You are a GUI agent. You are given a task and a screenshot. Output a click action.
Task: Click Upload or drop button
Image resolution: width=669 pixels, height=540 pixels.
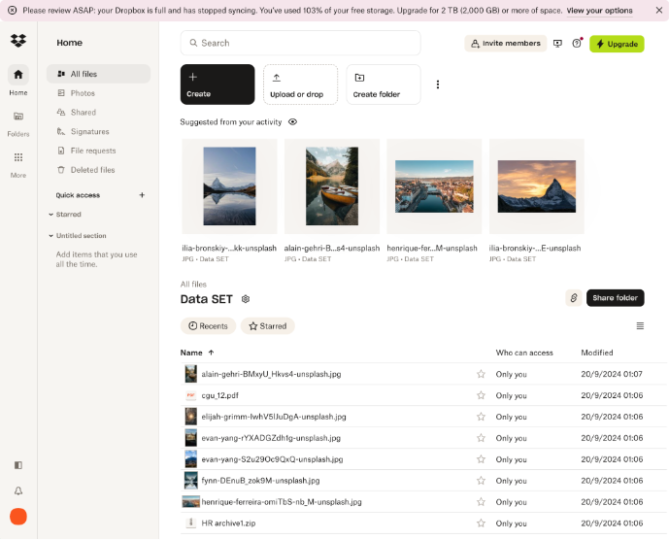click(x=300, y=84)
